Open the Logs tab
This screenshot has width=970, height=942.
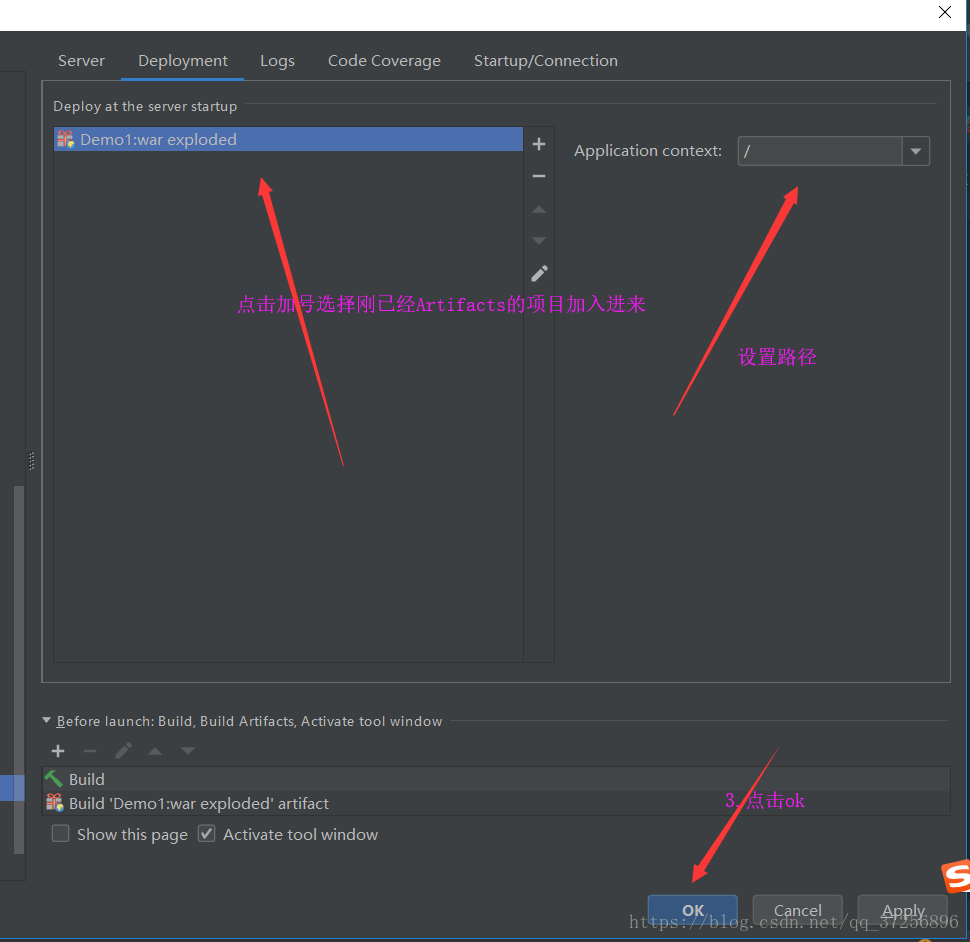tap(277, 61)
